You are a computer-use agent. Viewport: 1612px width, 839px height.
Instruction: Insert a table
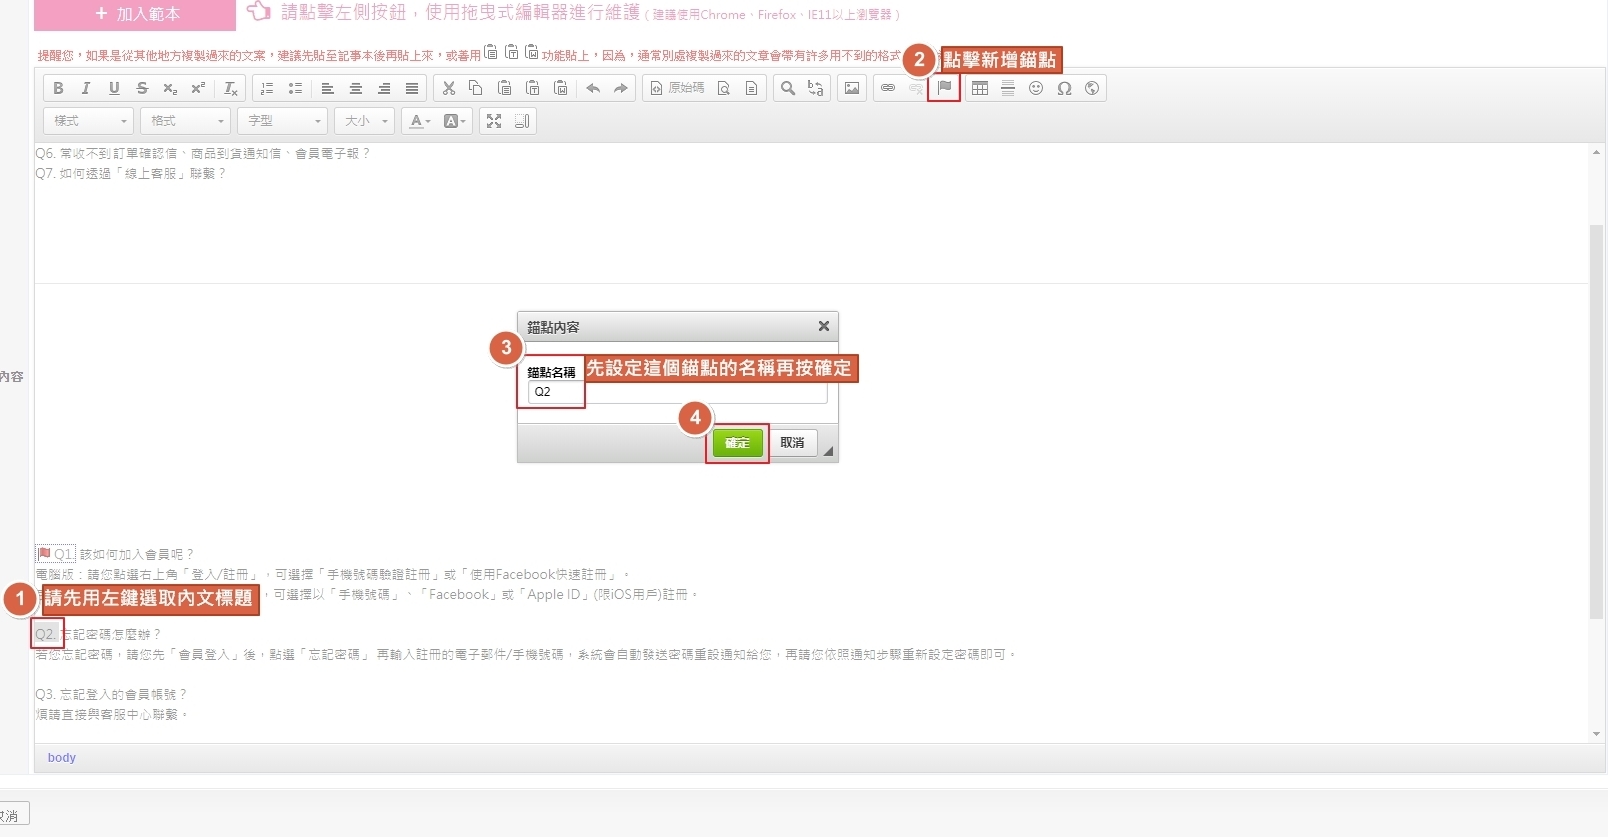(980, 88)
